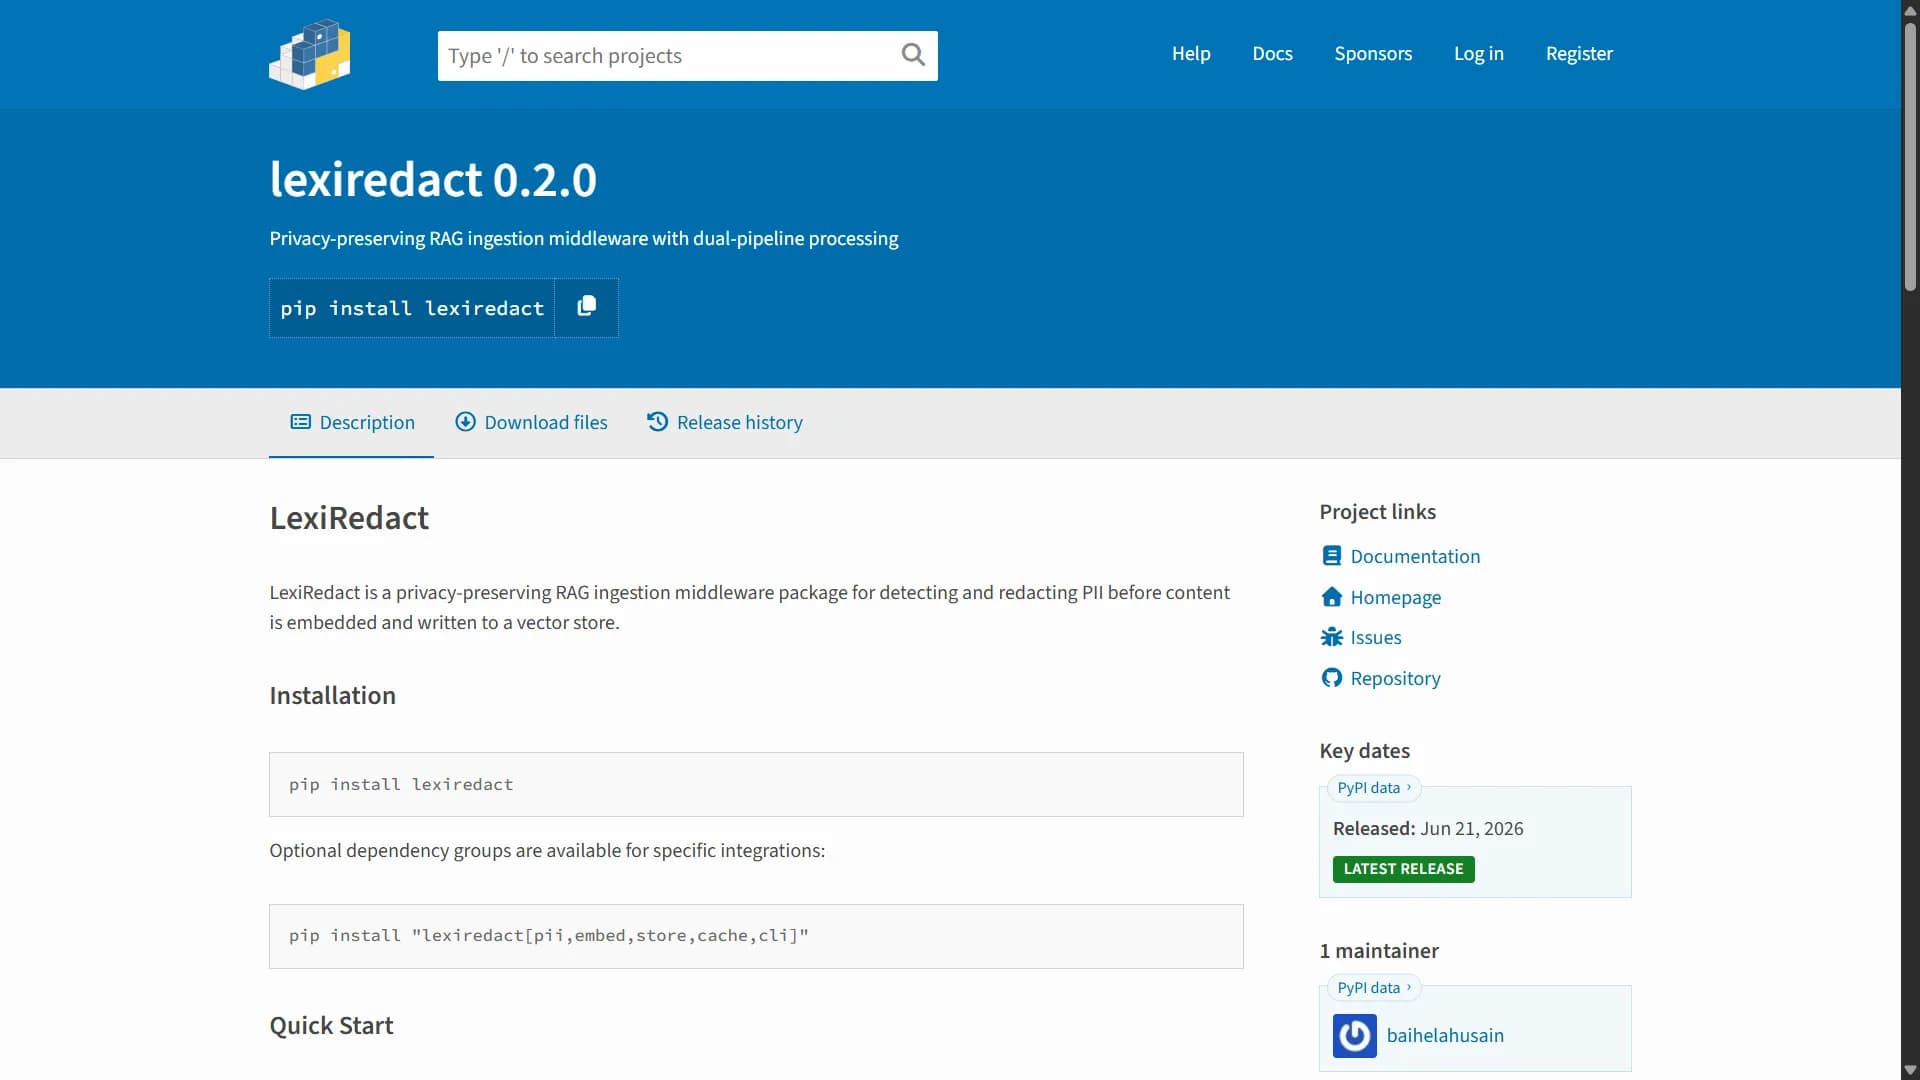1920x1080 pixels.
Task: Open the Issues project link
Action: pyautogui.click(x=1375, y=637)
